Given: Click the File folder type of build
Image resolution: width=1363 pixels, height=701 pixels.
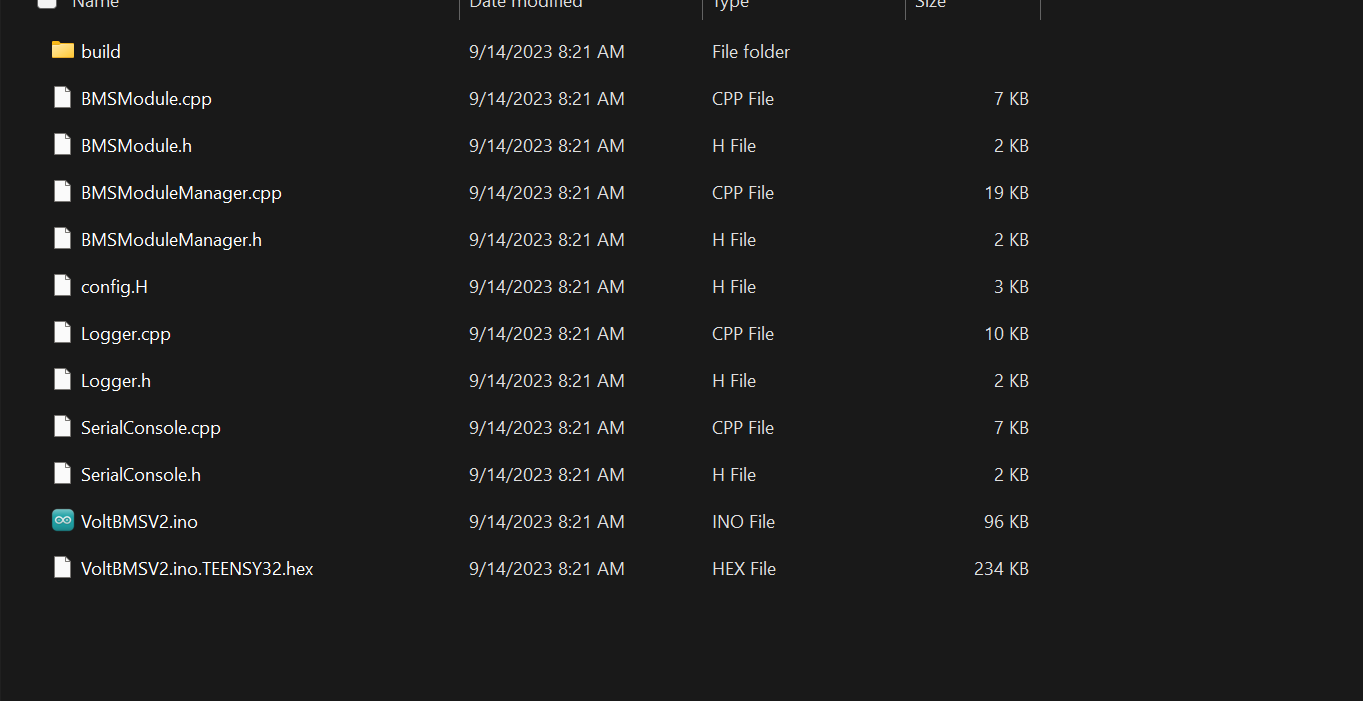Looking at the screenshot, I should [x=750, y=52].
